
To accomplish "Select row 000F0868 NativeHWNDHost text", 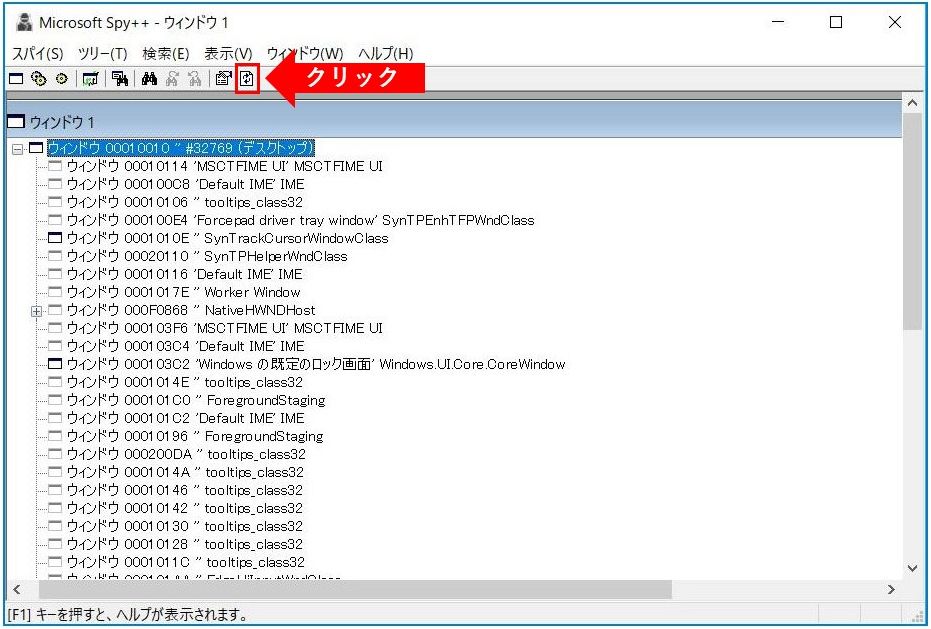I will [x=191, y=310].
